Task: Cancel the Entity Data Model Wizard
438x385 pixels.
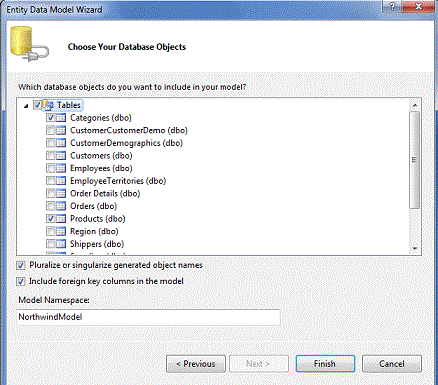Action: [392, 364]
